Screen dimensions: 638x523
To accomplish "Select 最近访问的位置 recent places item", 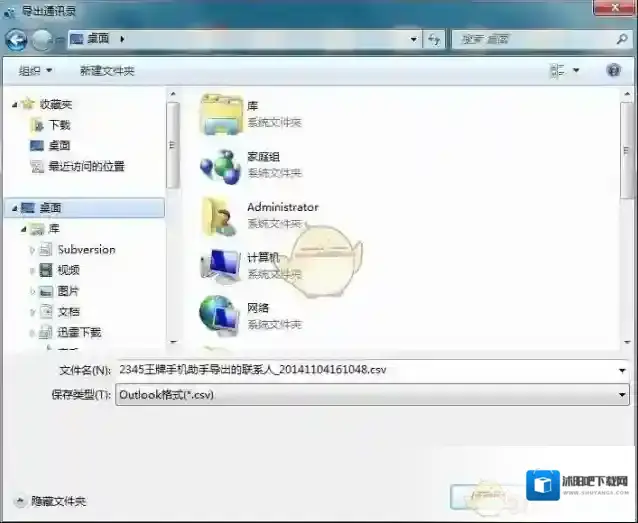I will [86, 166].
